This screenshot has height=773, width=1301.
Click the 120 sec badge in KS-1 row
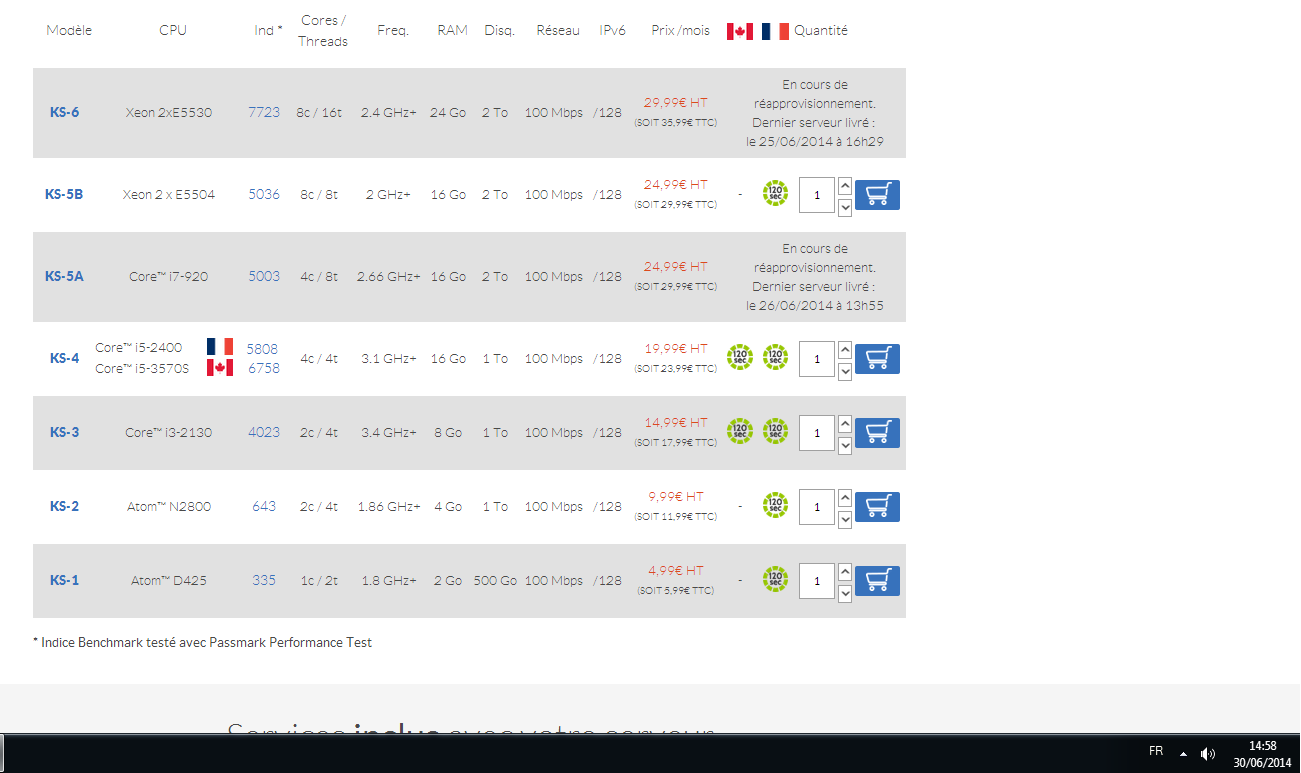[x=775, y=580]
